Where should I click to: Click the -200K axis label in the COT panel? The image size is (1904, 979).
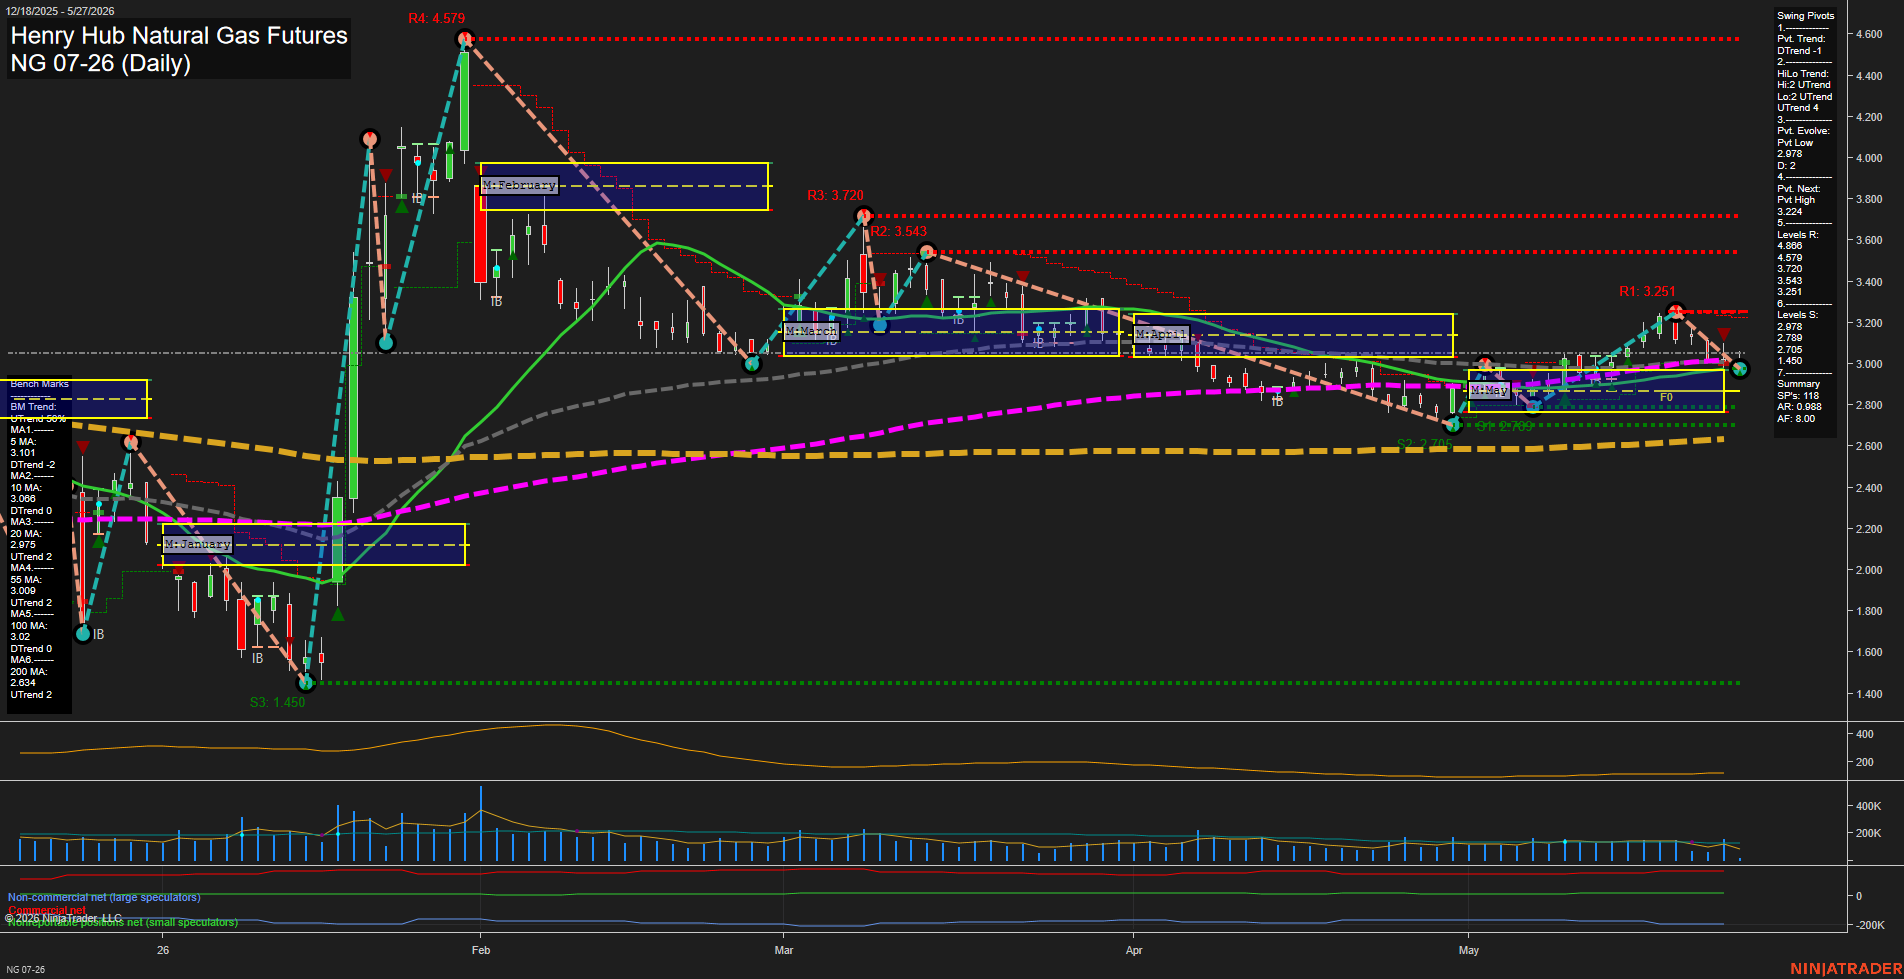pyautogui.click(x=1870, y=925)
